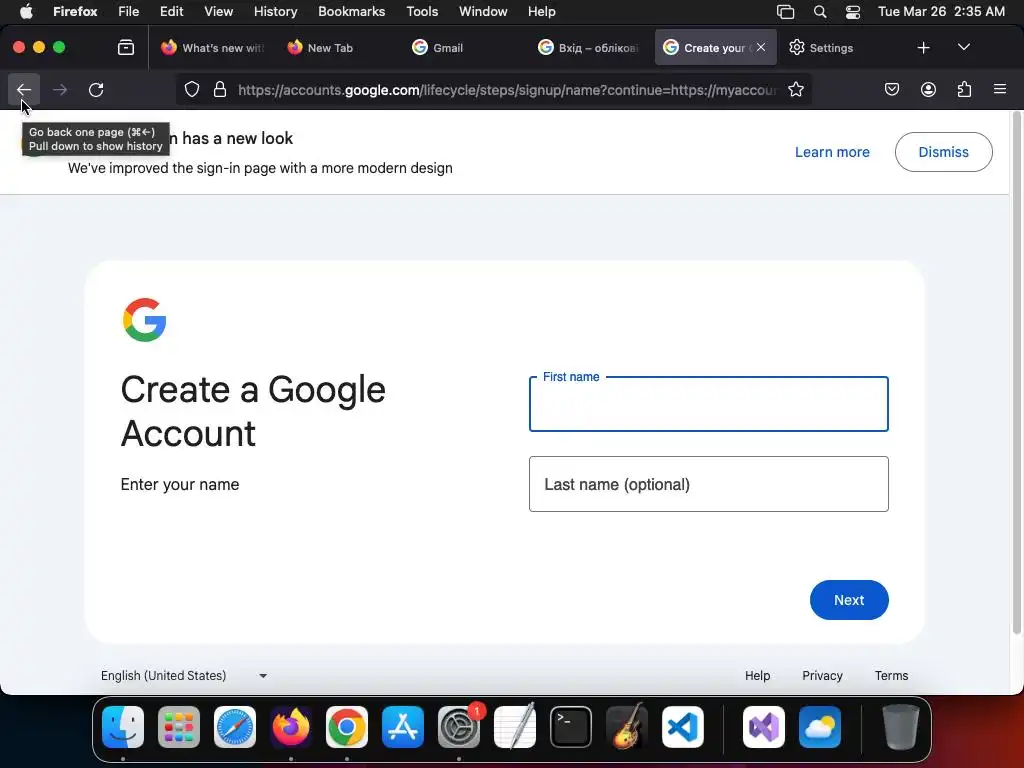Open the Help menu in menu bar
The height and width of the screenshot is (768, 1024).
[541, 11]
